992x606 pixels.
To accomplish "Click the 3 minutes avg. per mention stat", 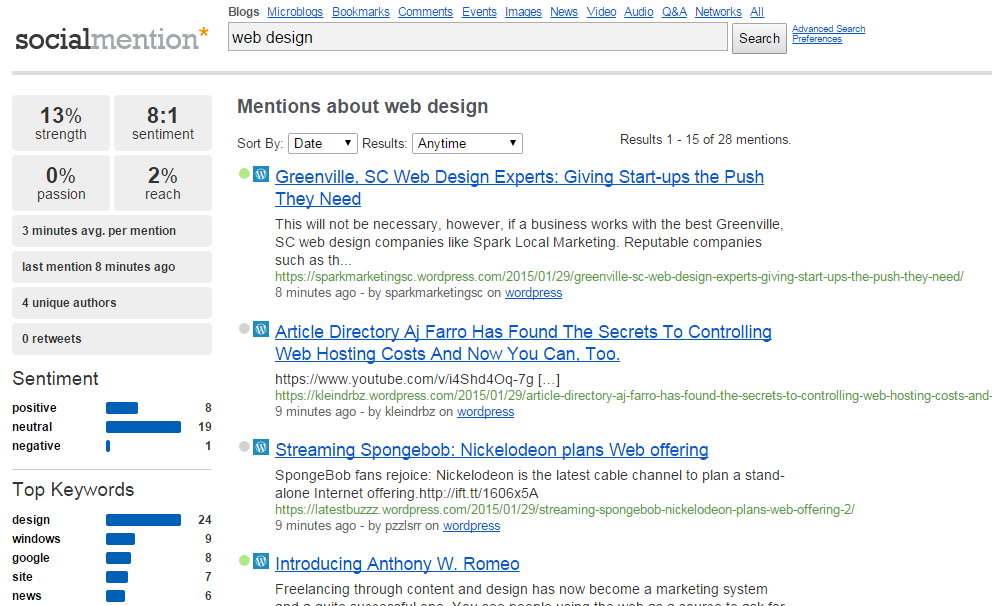I will coord(112,231).
